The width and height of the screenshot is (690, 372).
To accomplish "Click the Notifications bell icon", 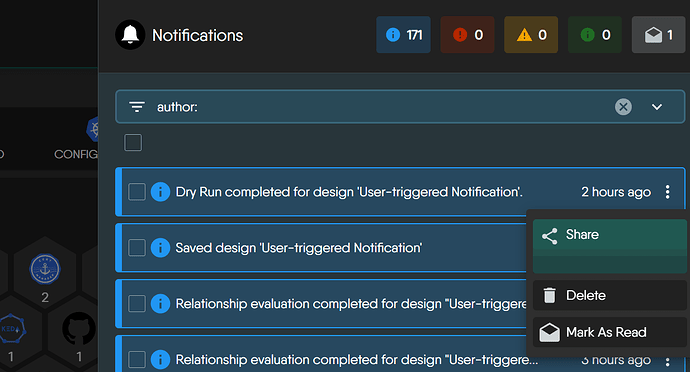I will [x=130, y=35].
